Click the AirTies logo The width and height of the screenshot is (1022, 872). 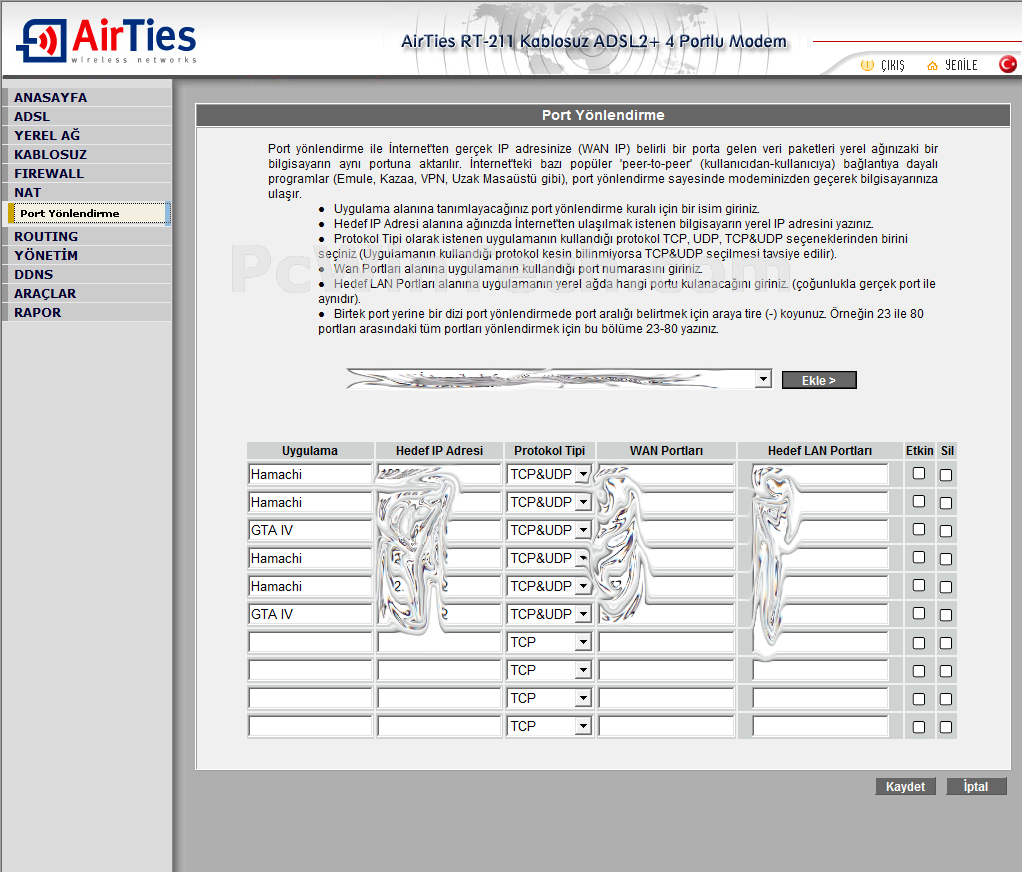(106, 40)
